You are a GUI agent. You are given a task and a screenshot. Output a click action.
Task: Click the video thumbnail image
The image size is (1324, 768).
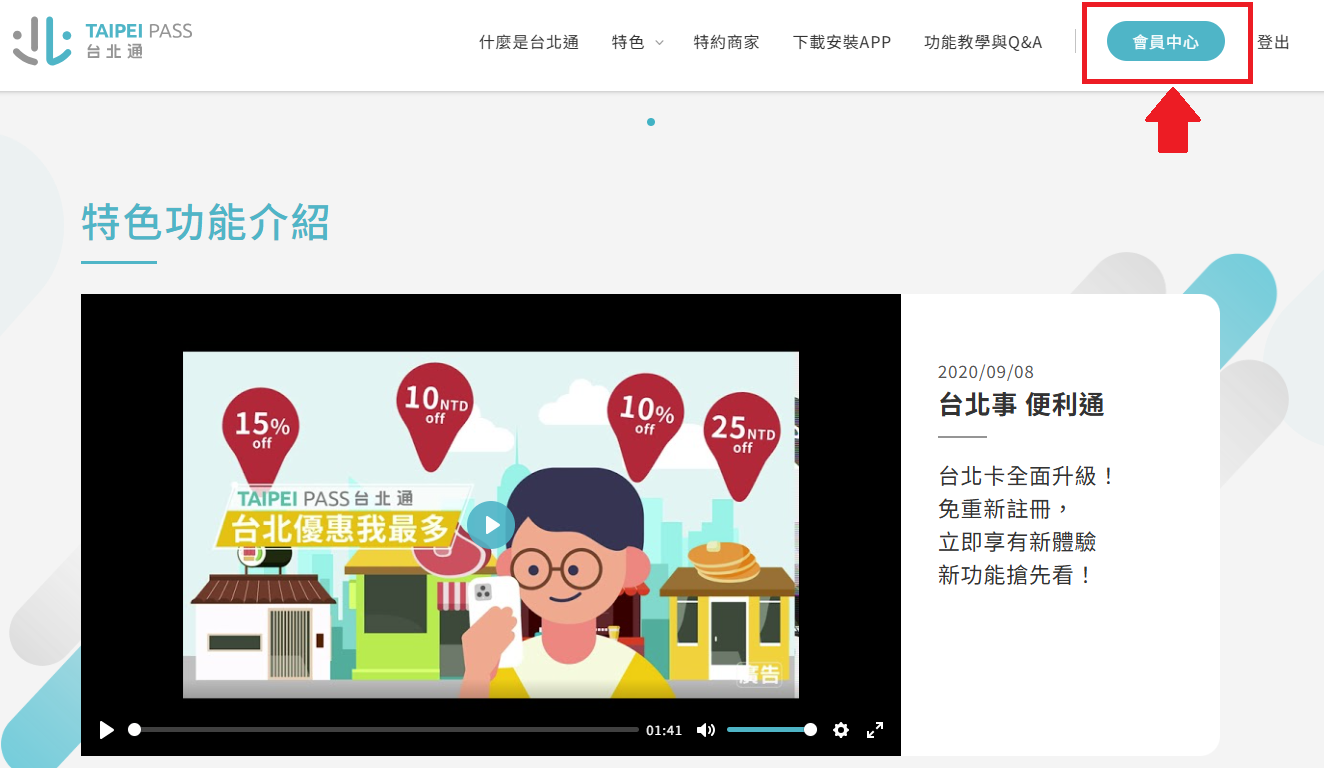pyautogui.click(x=491, y=525)
